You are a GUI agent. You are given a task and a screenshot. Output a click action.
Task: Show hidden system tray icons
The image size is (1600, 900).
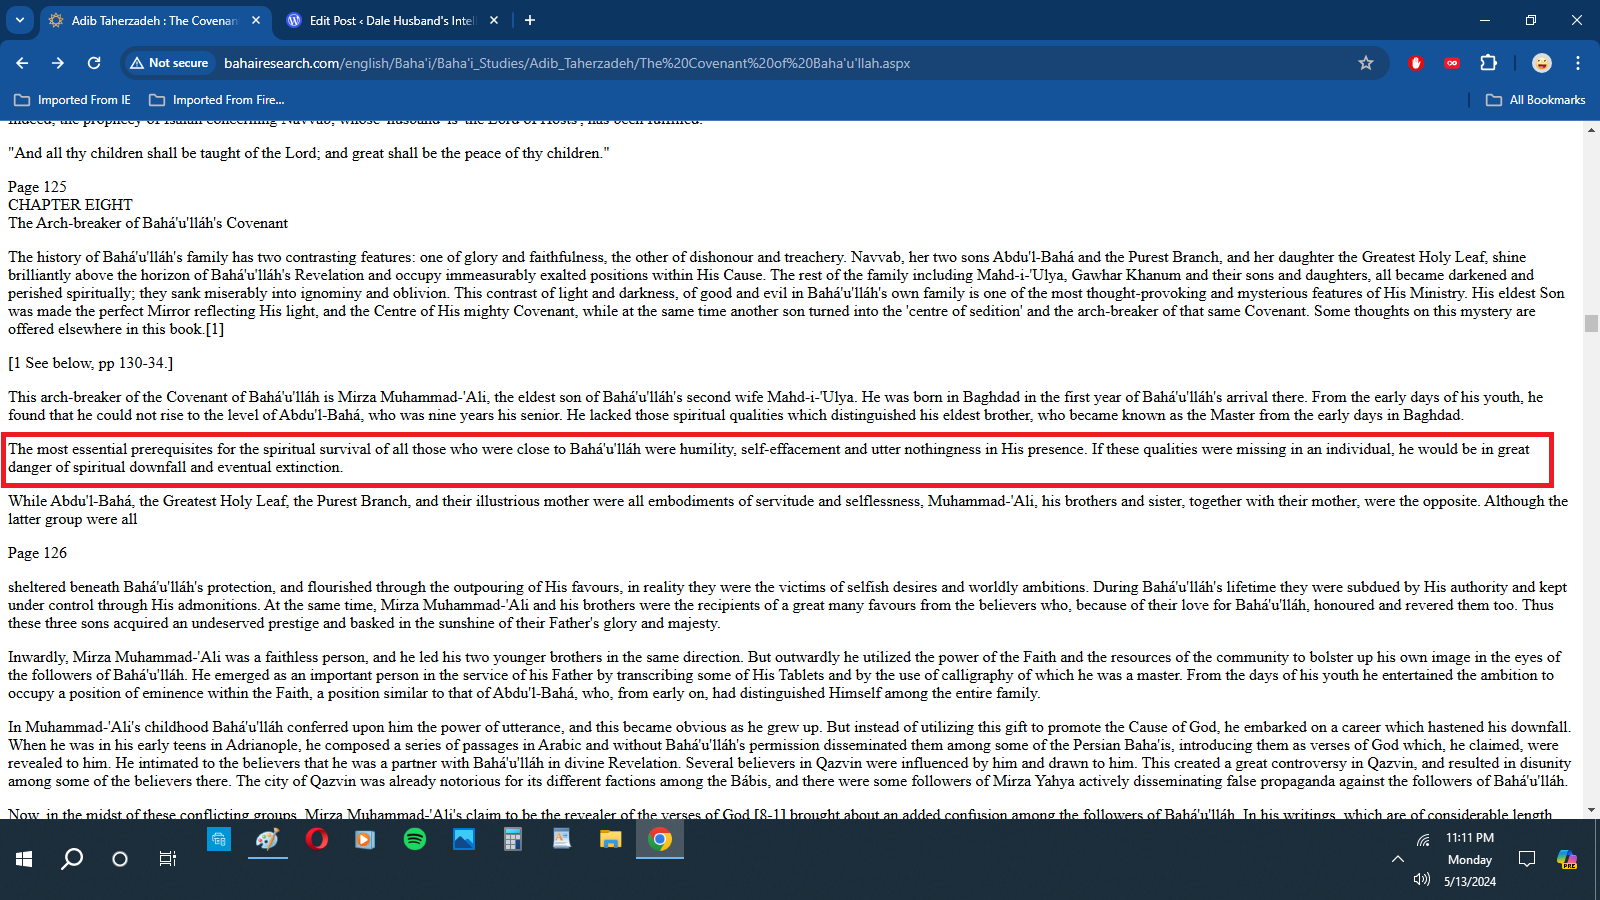[1397, 859]
